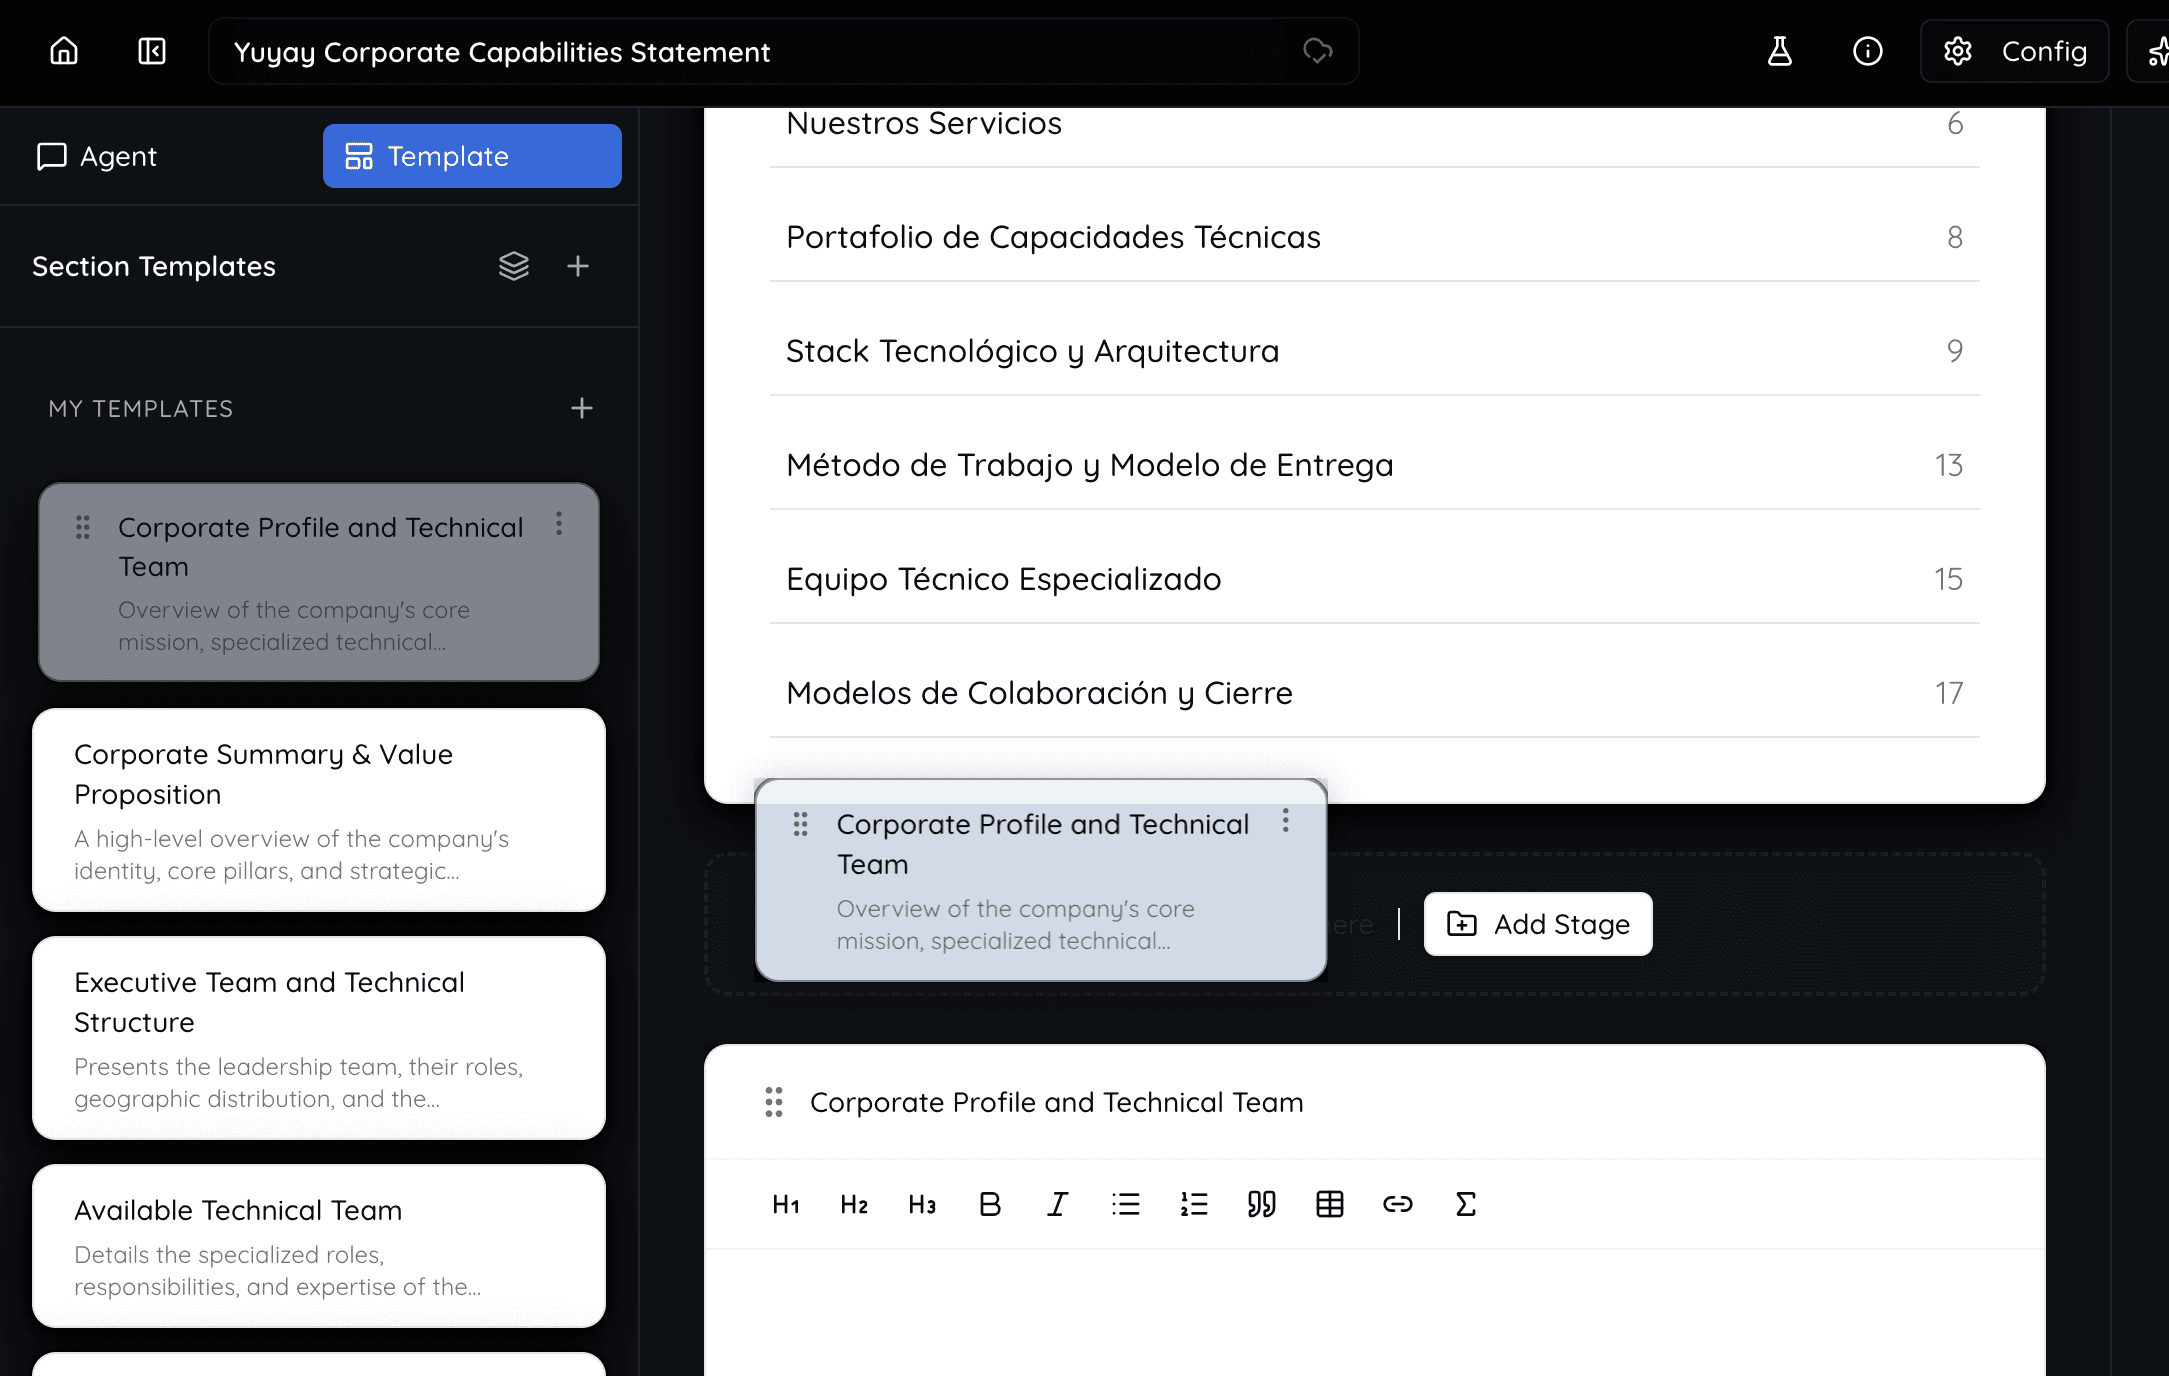Screen dimensions: 2169x1376
Task: Click page number 17 in contents
Action: pyautogui.click(x=1948, y=693)
